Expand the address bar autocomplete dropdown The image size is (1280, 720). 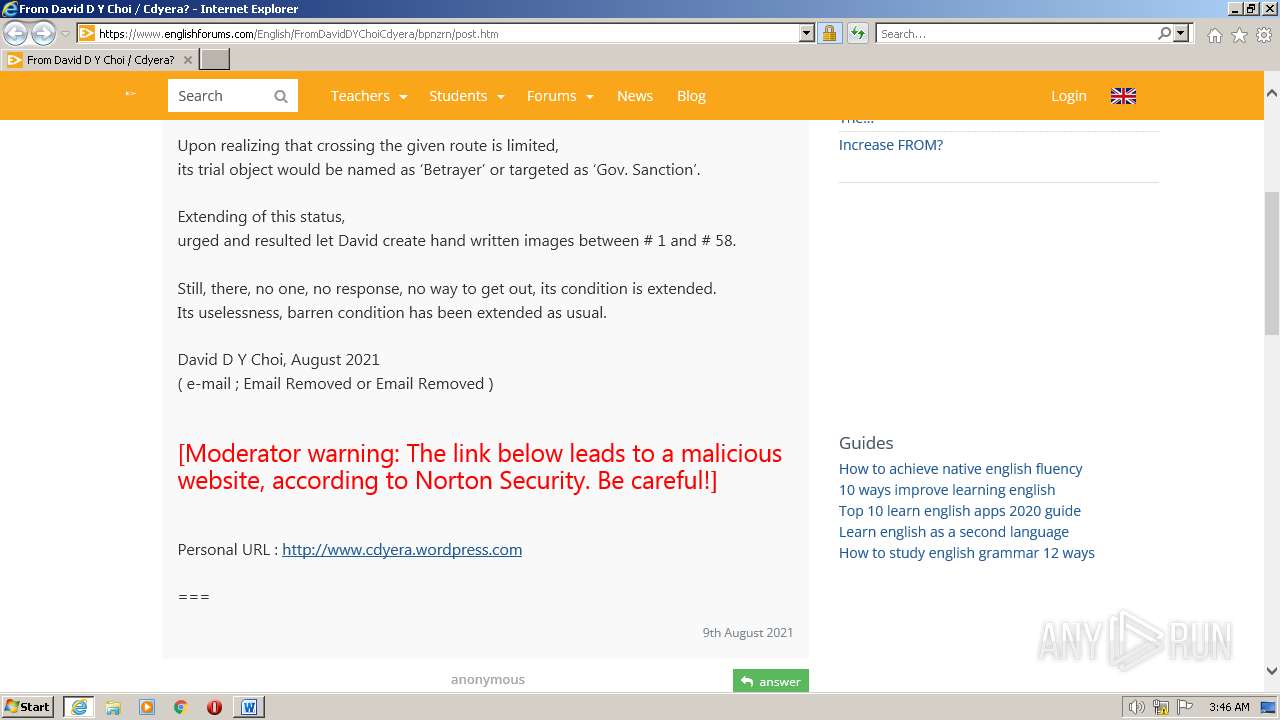[x=807, y=33]
